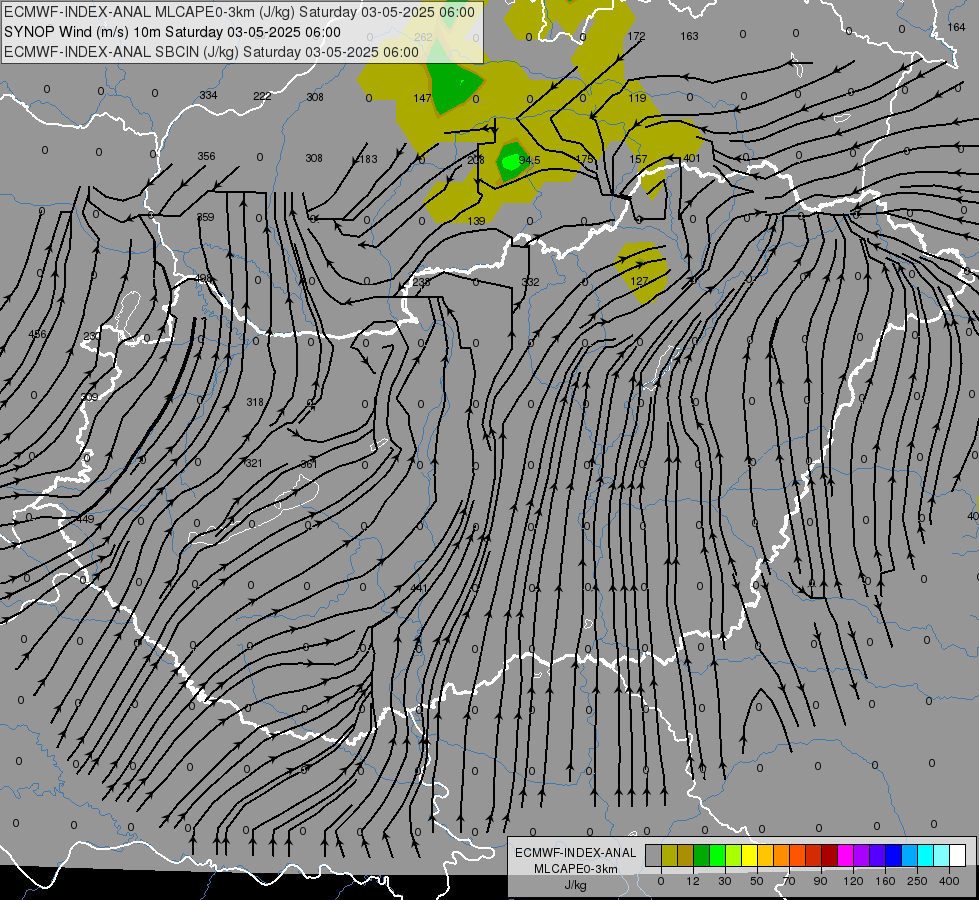Image resolution: width=979 pixels, height=900 pixels.
Task: Click legend scale value 250
Action: [x=917, y=881]
